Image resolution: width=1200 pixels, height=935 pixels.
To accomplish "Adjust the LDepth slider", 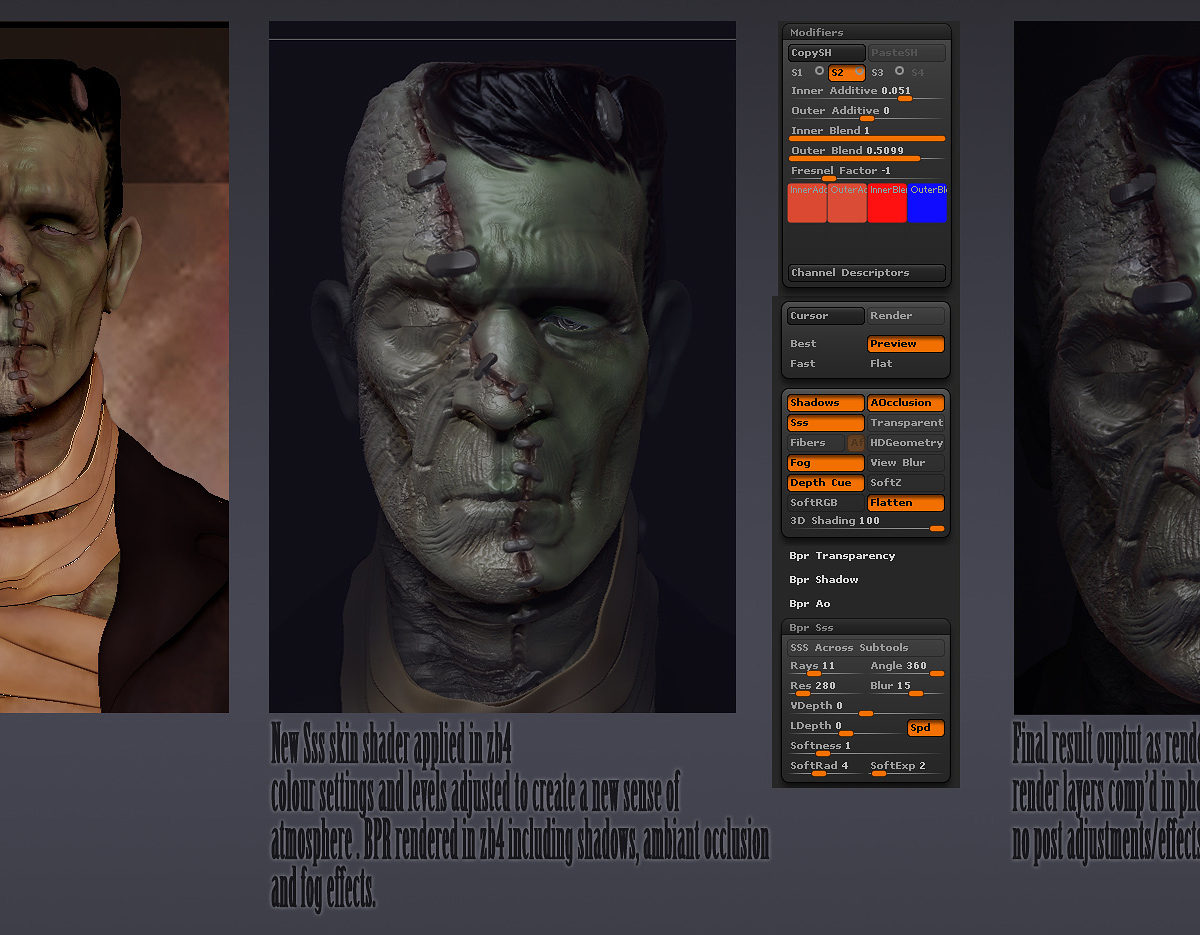I will (846, 728).
